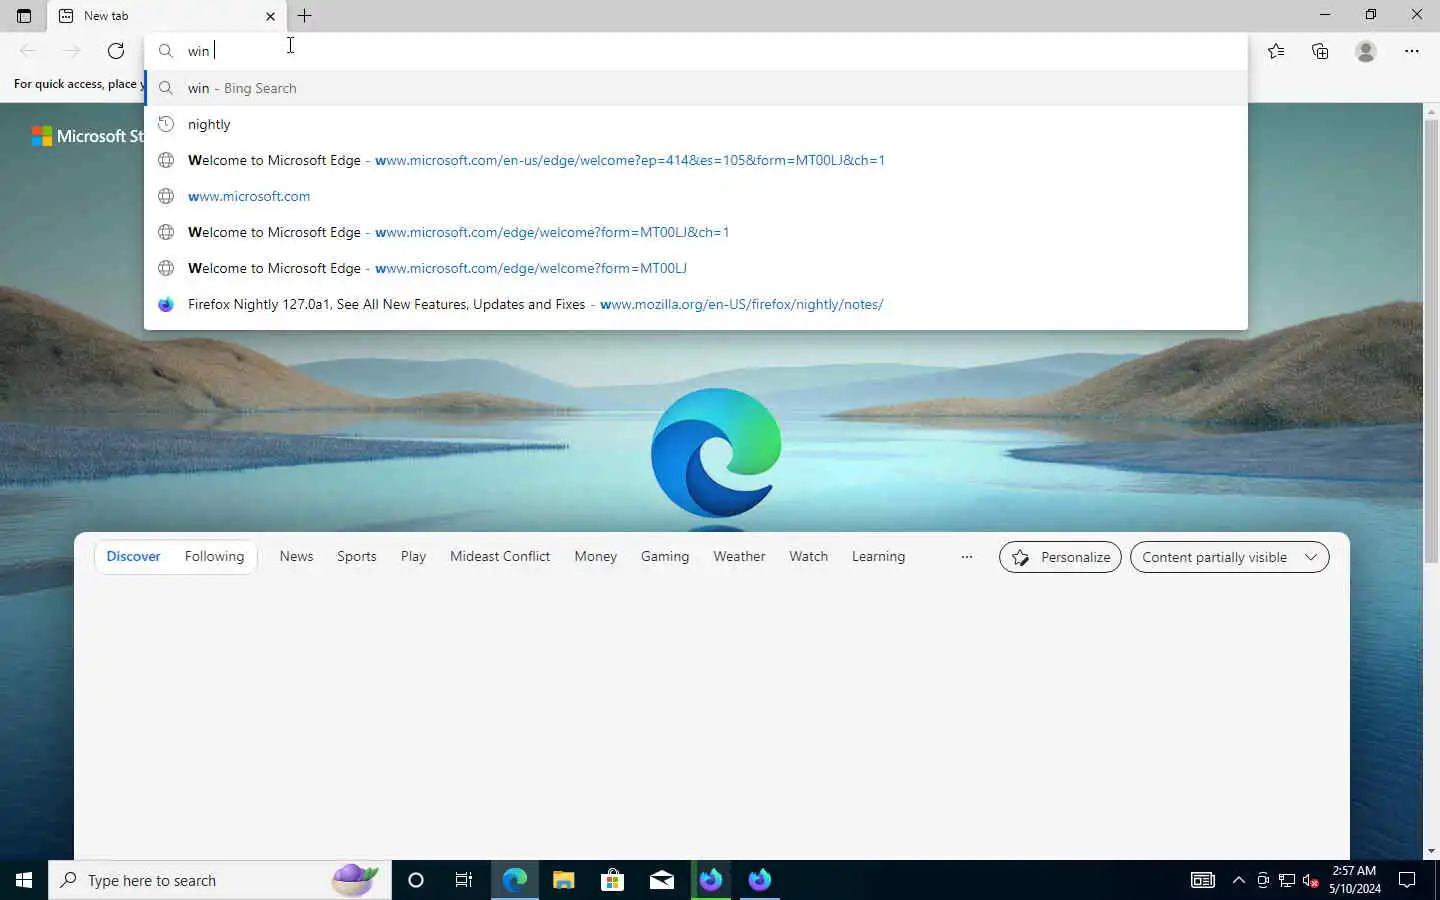Select 'win - Bing Search' suggestion

click(696, 88)
